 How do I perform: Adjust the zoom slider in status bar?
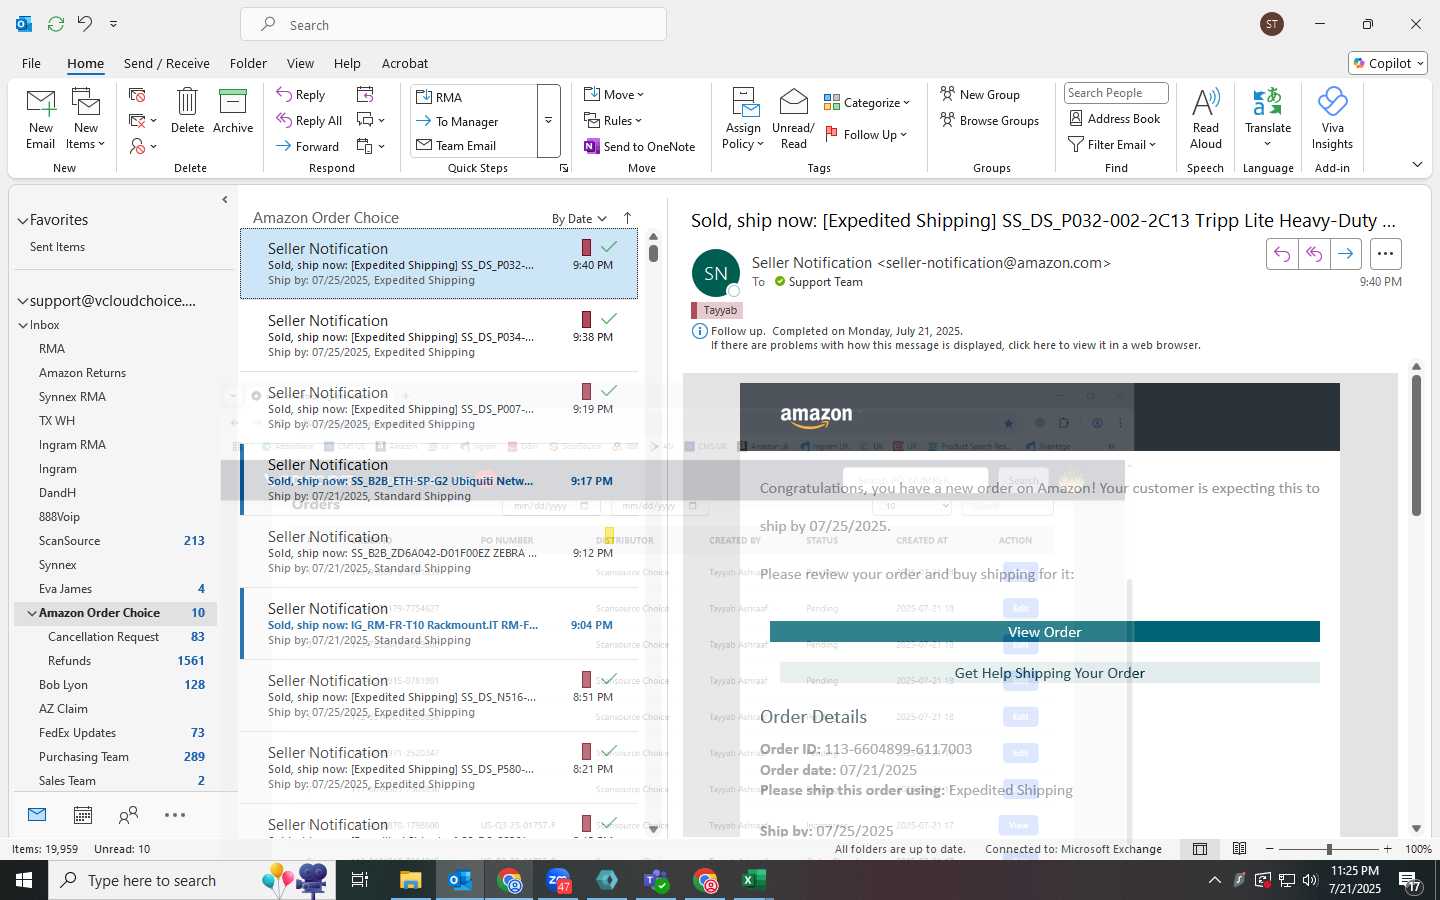[1329, 849]
